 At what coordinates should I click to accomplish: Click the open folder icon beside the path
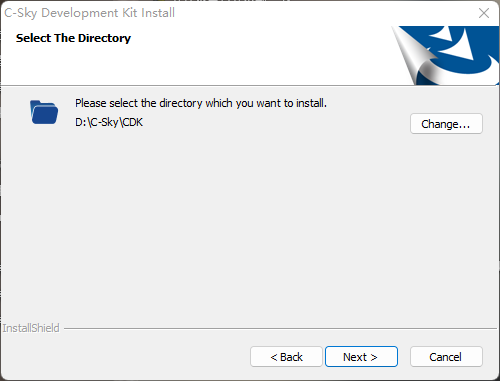44,112
